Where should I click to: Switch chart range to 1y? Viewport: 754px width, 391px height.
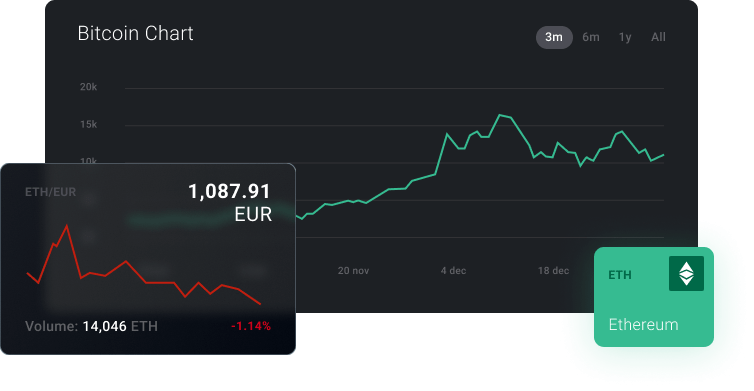pyautogui.click(x=625, y=37)
